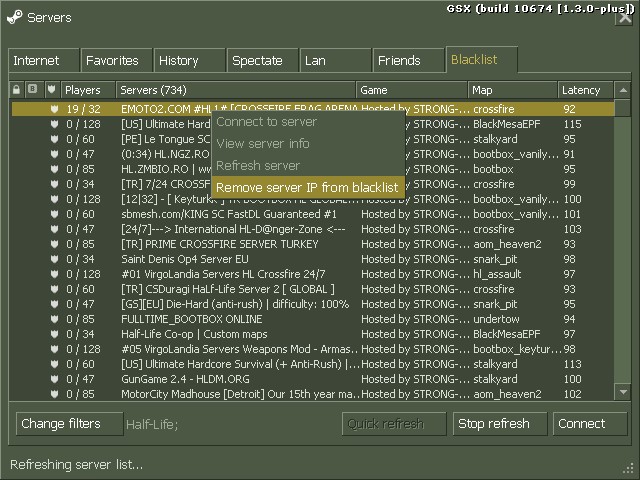Click latency value 115 for BlackMesaEPF row
640x480 pixels.
pyautogui.click(x=572, y=124)
